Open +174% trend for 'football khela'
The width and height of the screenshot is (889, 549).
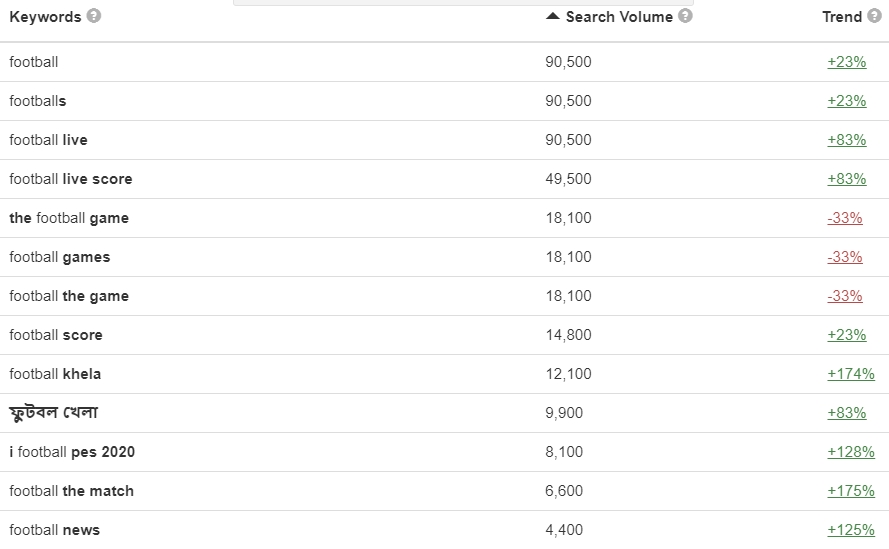pos(850,374)
